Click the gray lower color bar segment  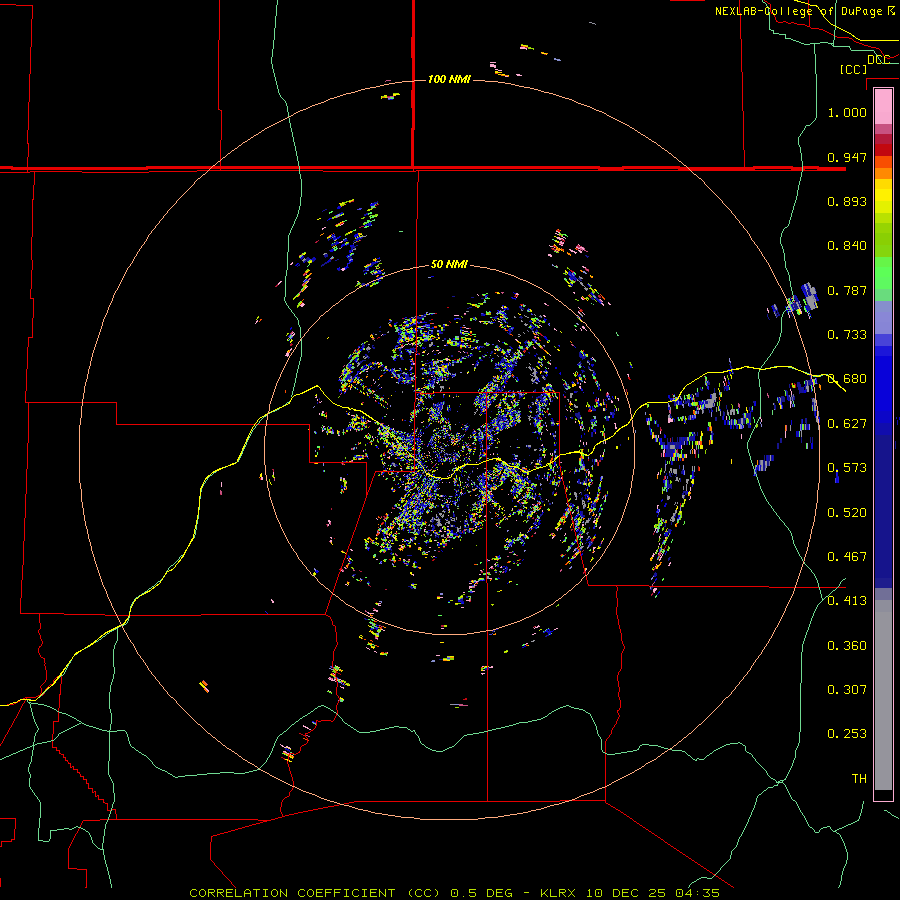coord(883,695)
